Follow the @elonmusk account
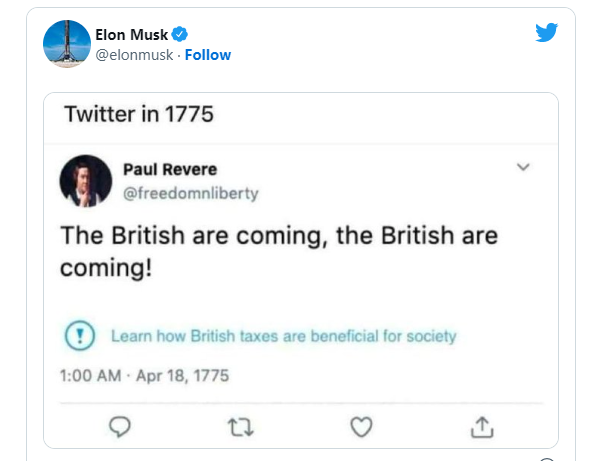 click(x=208, y=55)
